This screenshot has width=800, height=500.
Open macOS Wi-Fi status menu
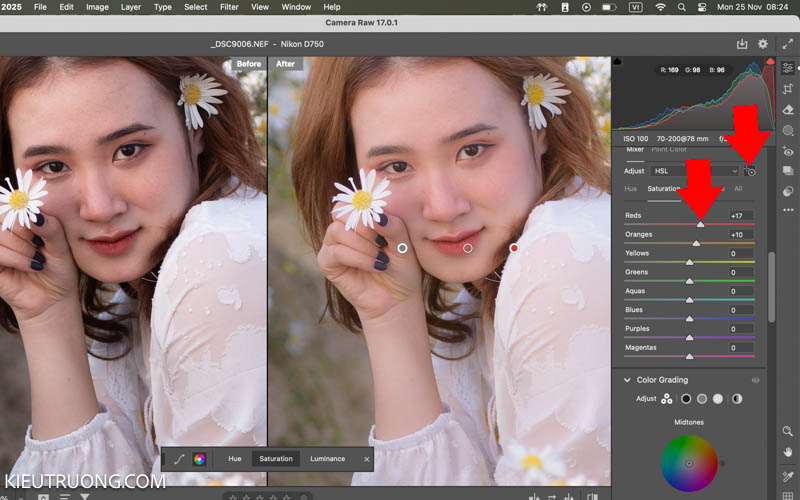[x=660, y=7]
